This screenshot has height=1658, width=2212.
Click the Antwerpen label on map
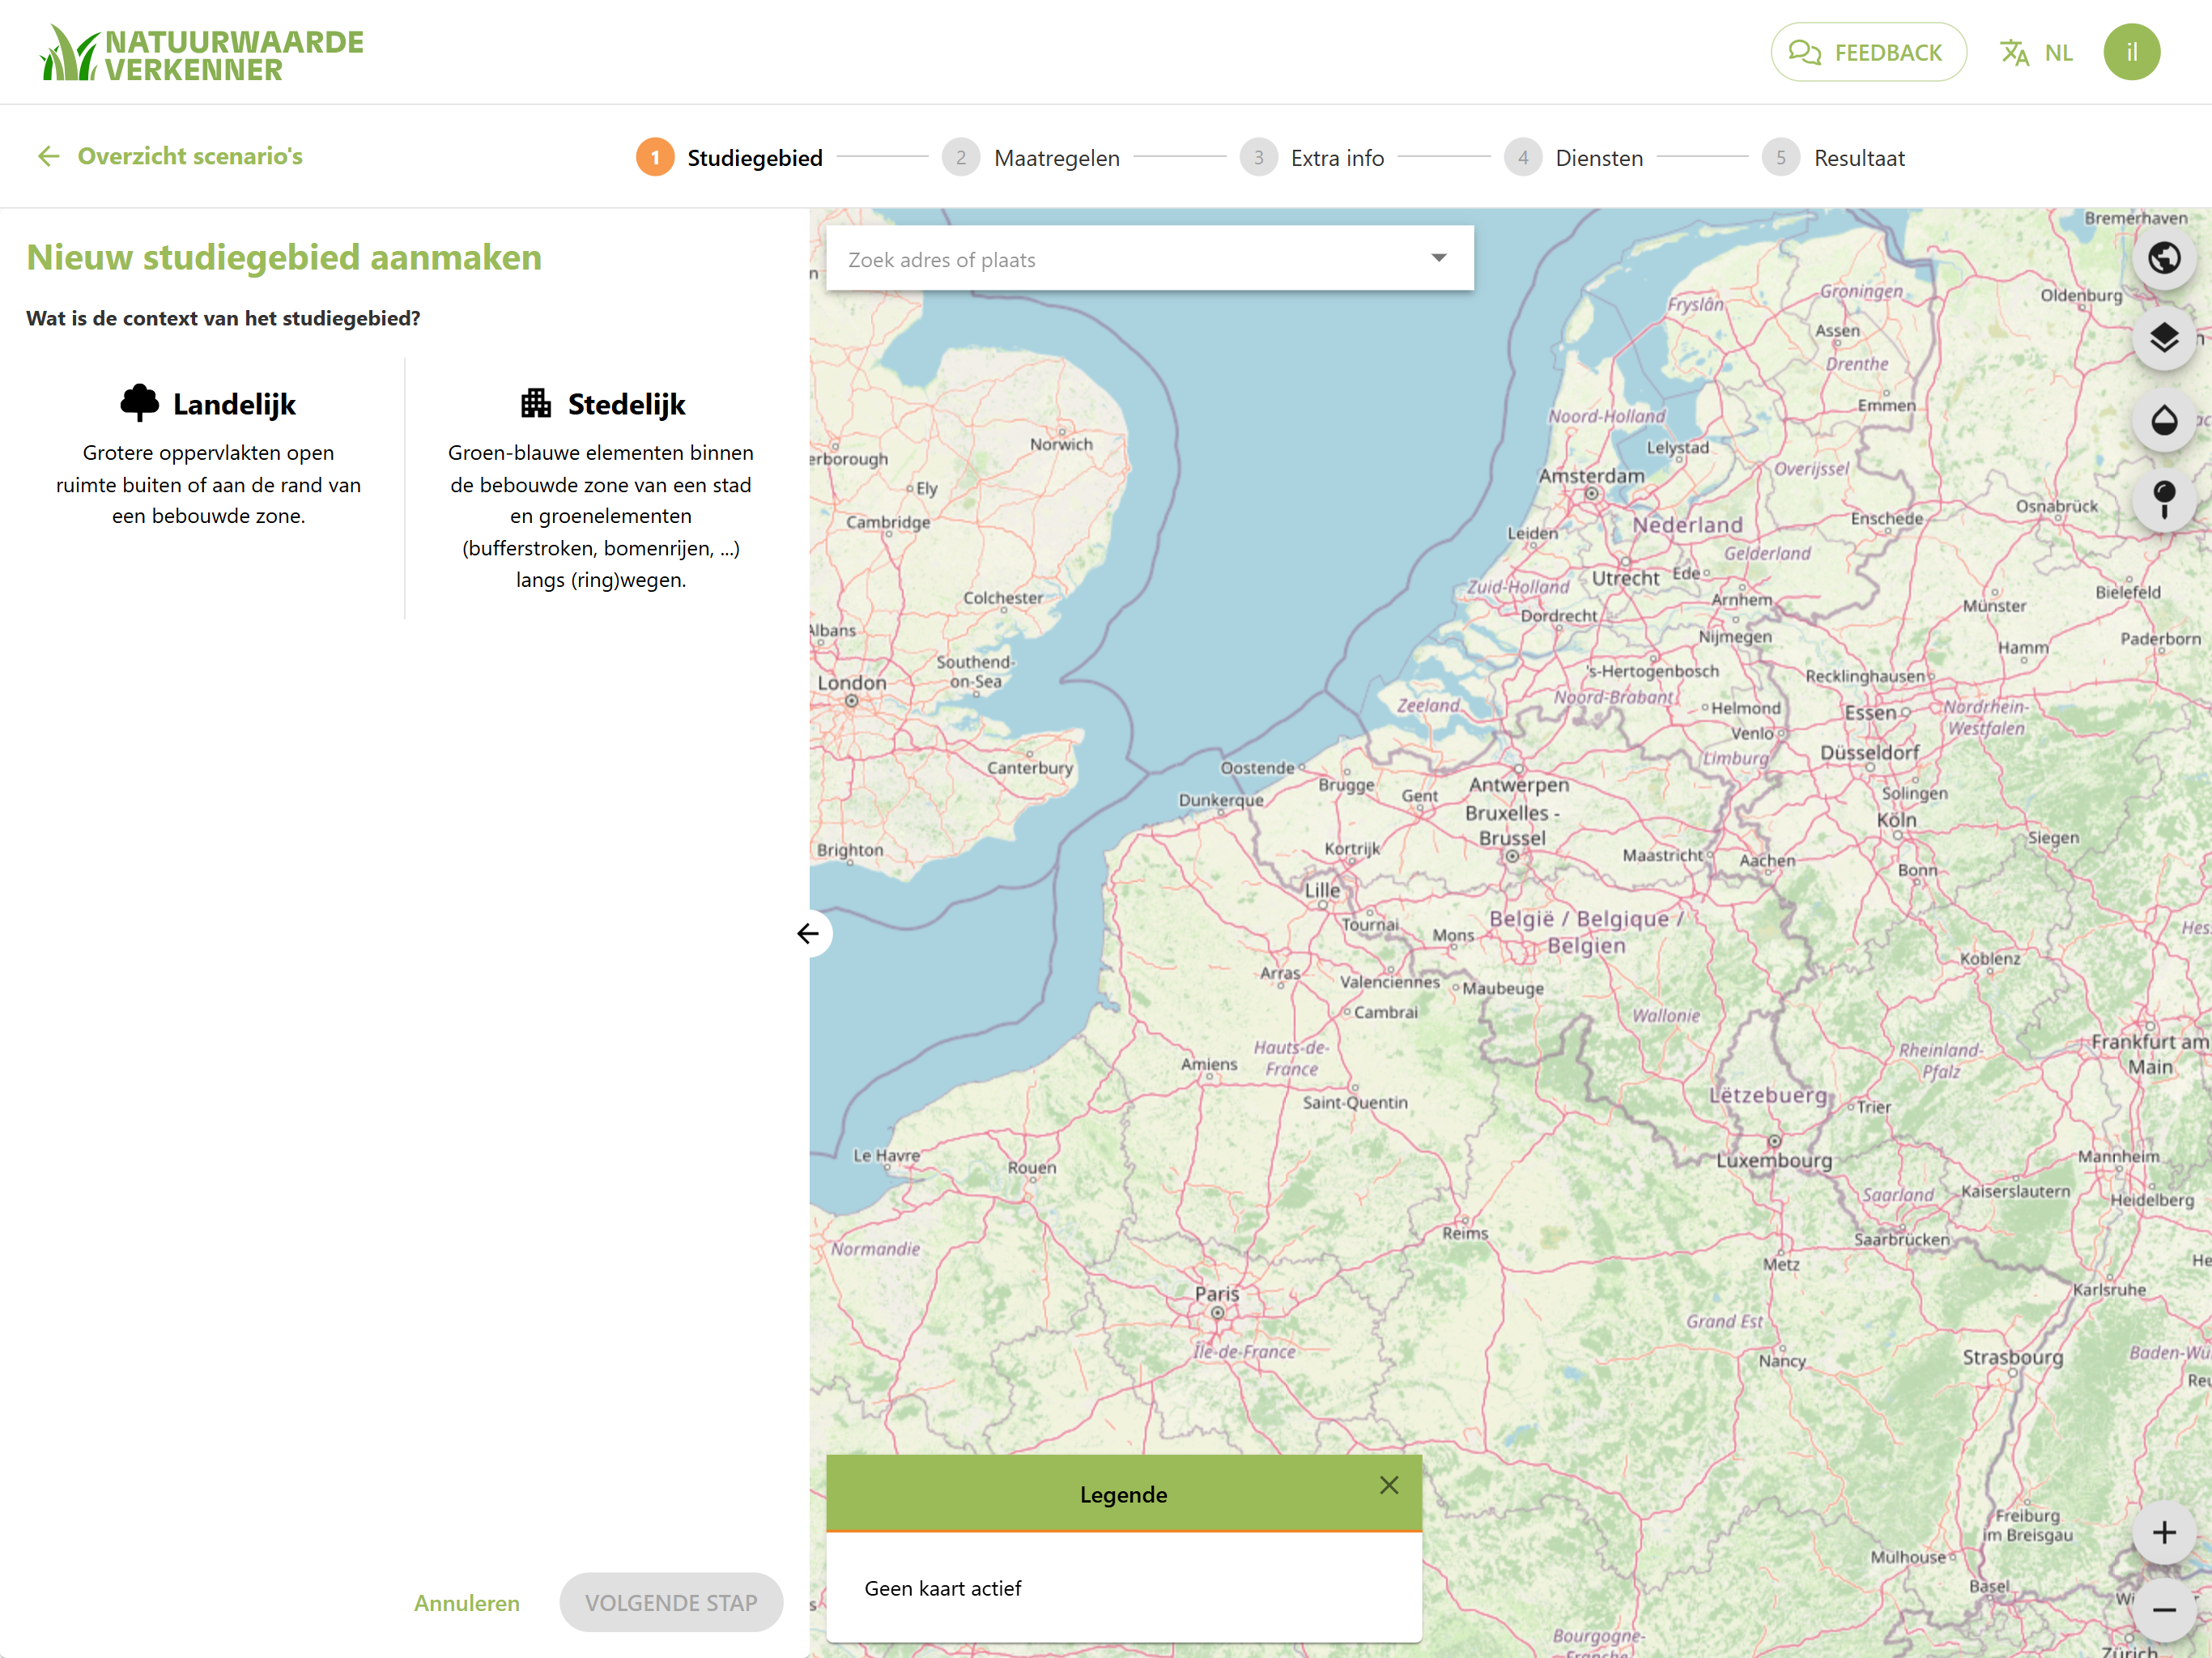pos(1518,785)
